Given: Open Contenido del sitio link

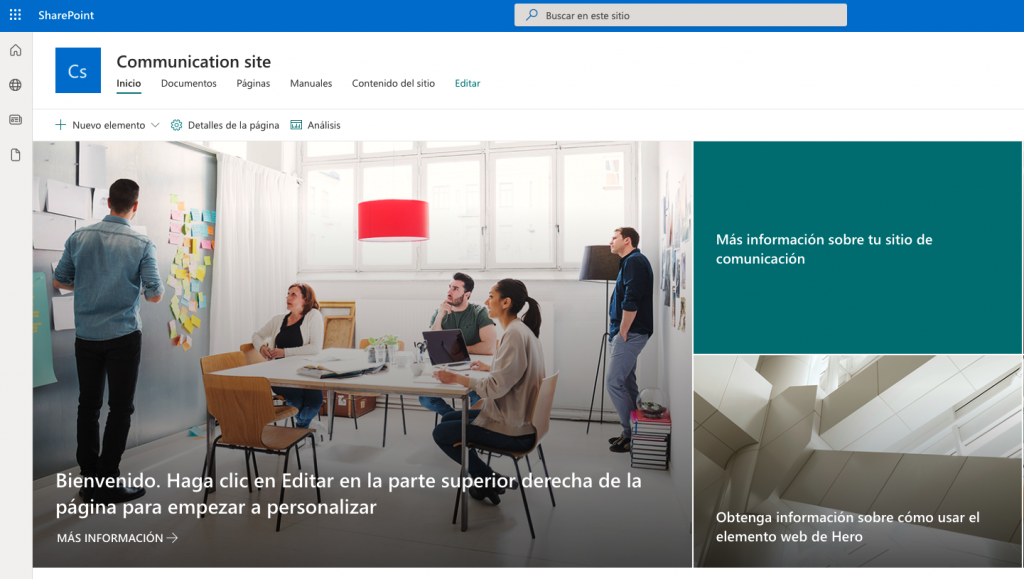Looking at the screenshot, I should [x=393, y=84].
